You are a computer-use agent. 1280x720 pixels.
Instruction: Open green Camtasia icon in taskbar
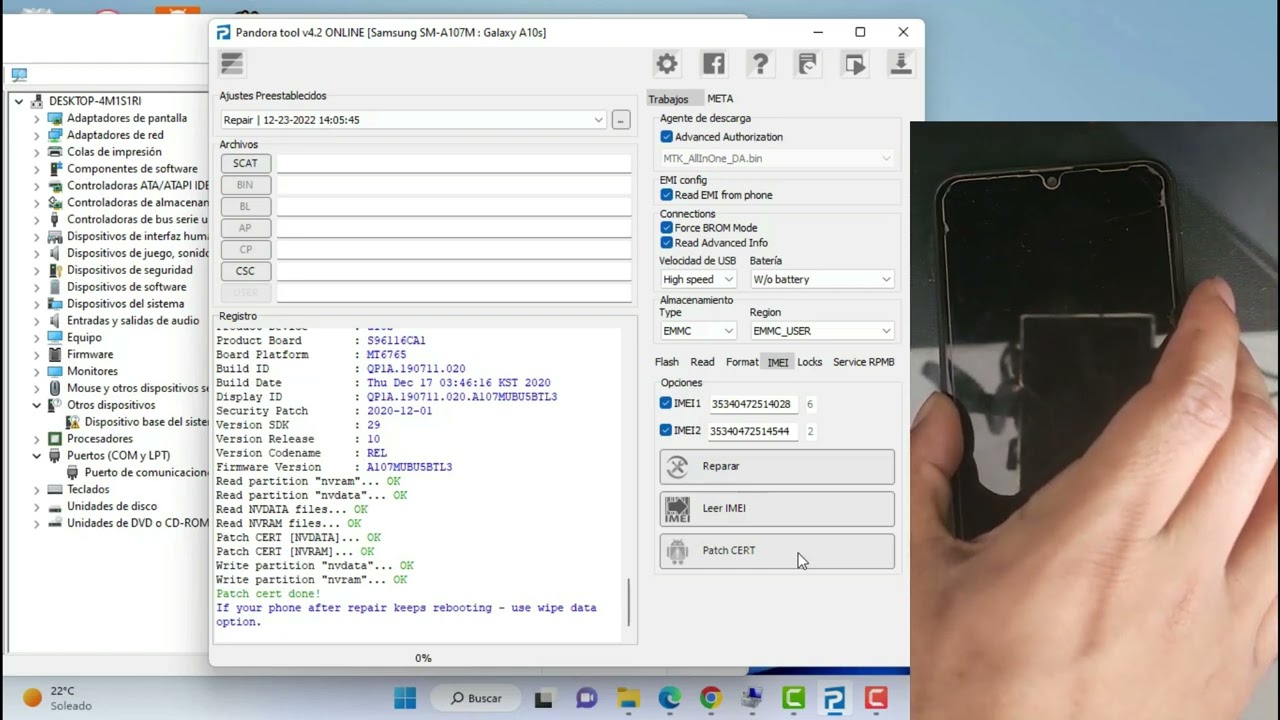click(x=793, y=698)
